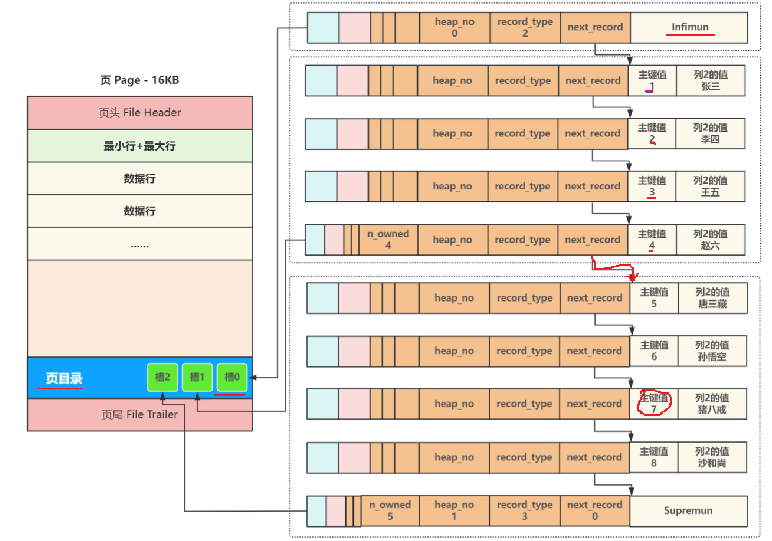
Task: Select the "页尾 File Trailer" block
Action: [x=140, y=414]
